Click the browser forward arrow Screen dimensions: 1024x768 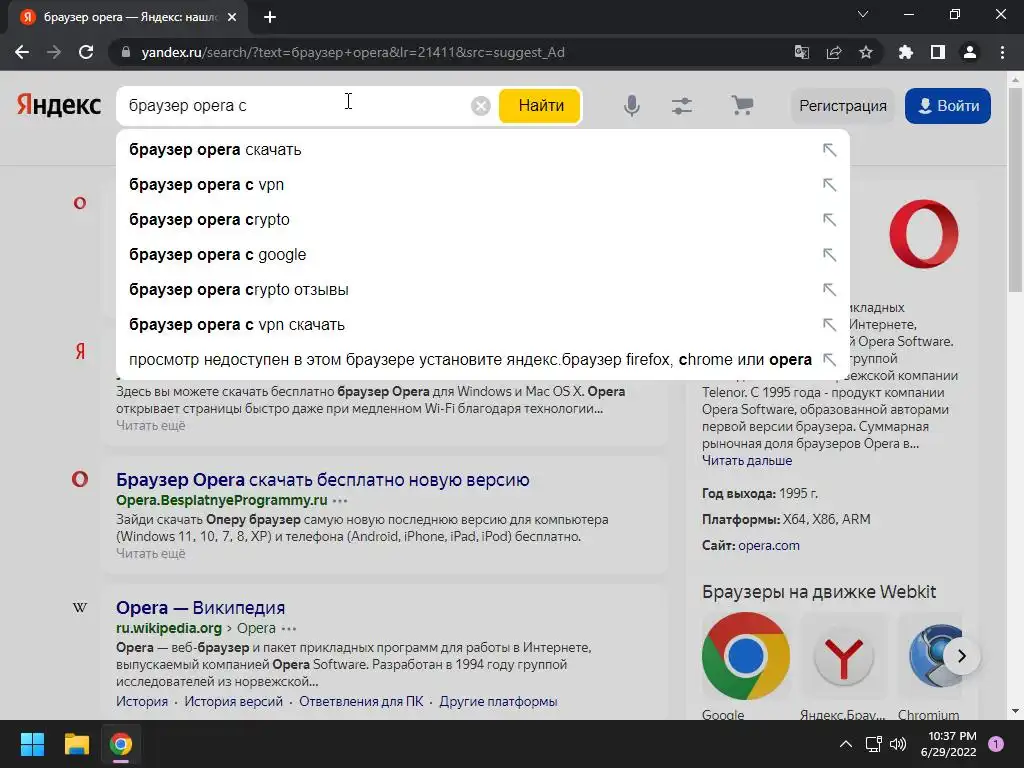[54, 52]
